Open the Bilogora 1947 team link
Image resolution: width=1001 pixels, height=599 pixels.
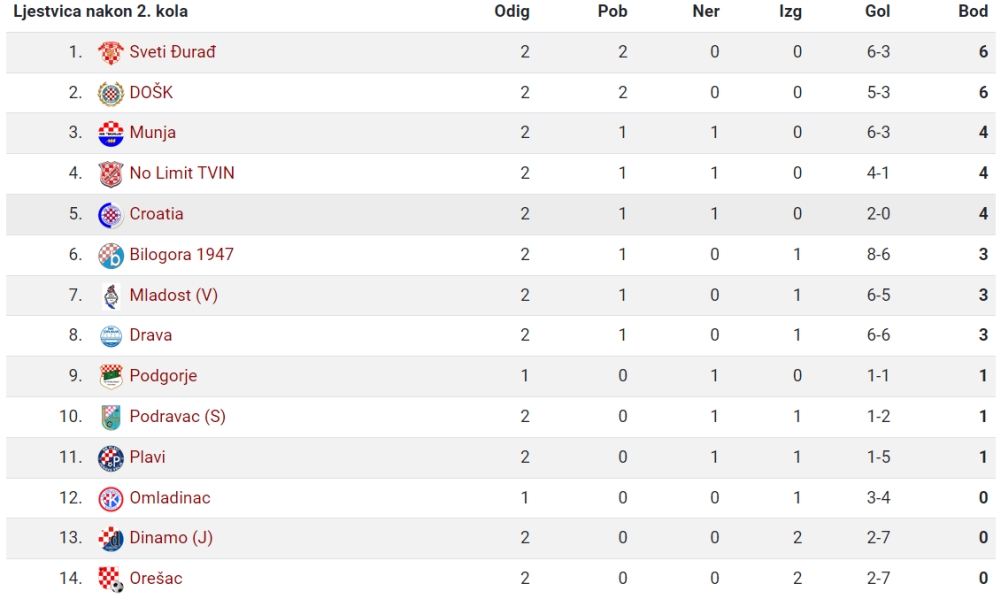pyautogui.click(x=181, y=254)
